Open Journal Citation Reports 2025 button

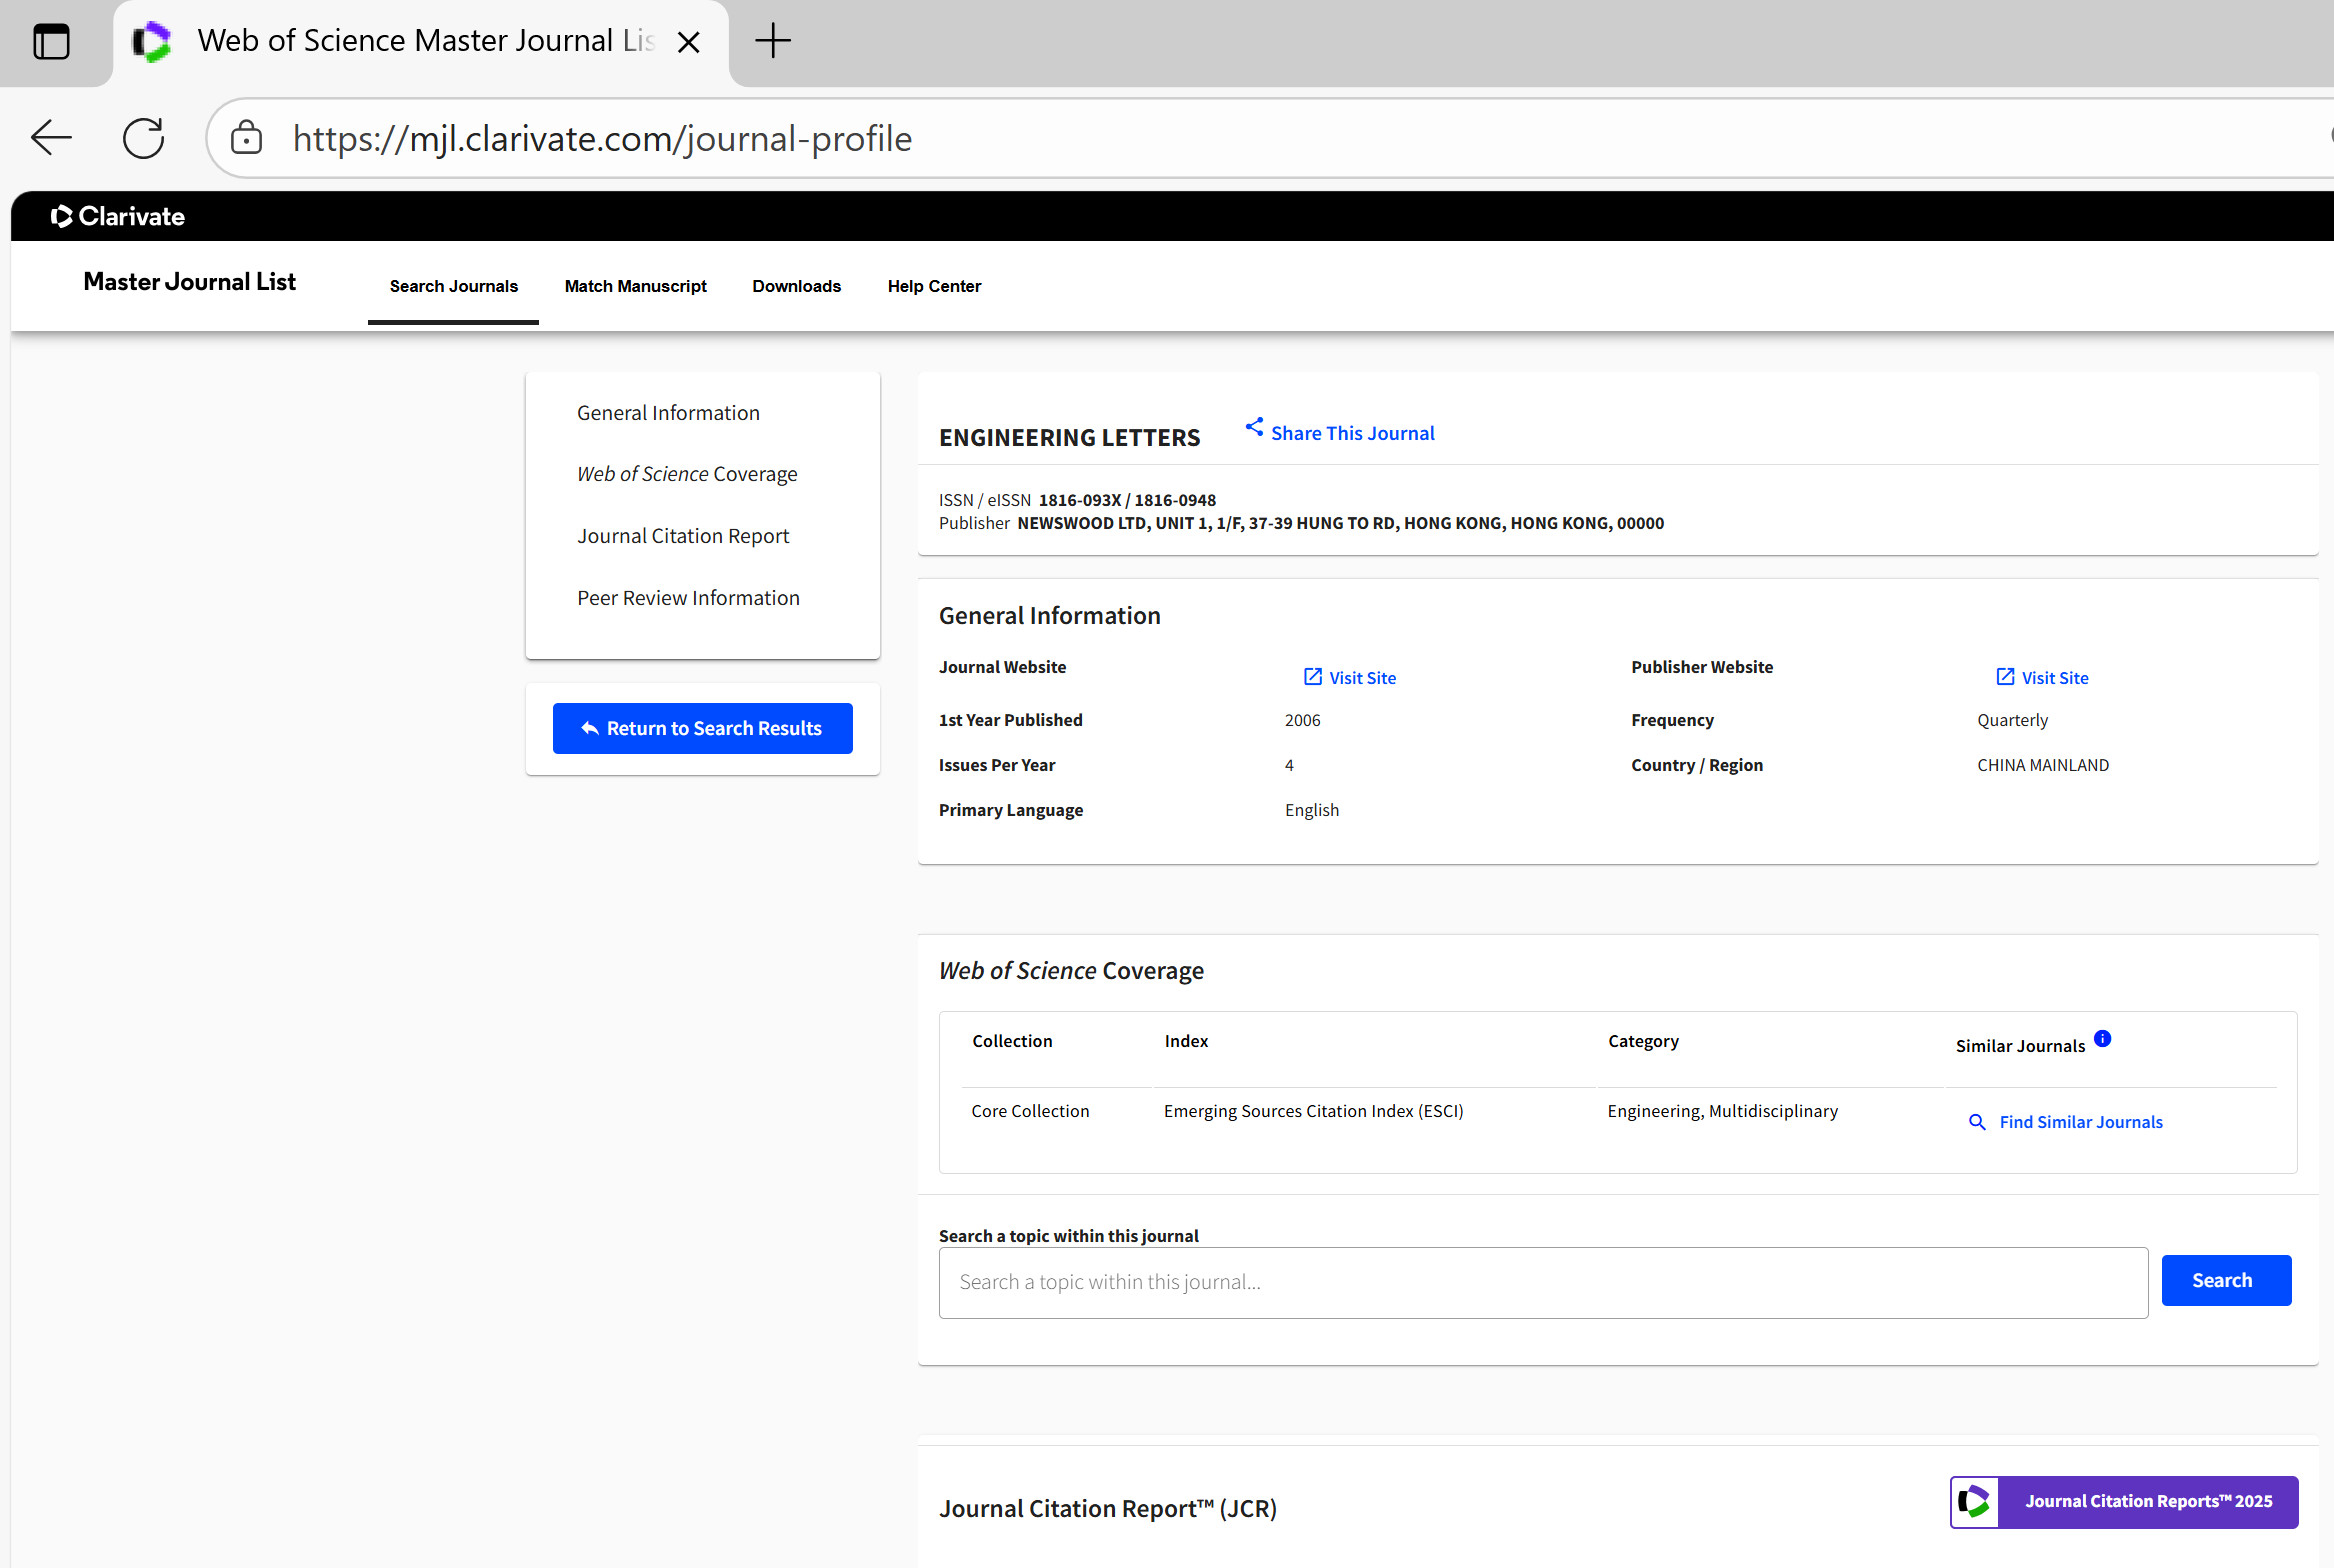[2123, 1501]
